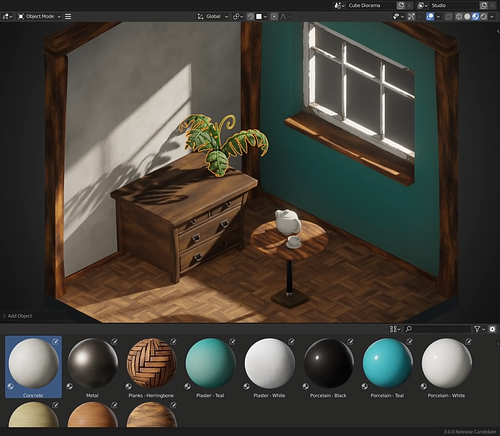Open the asset browser display mode dropdown

click(395, 329)
